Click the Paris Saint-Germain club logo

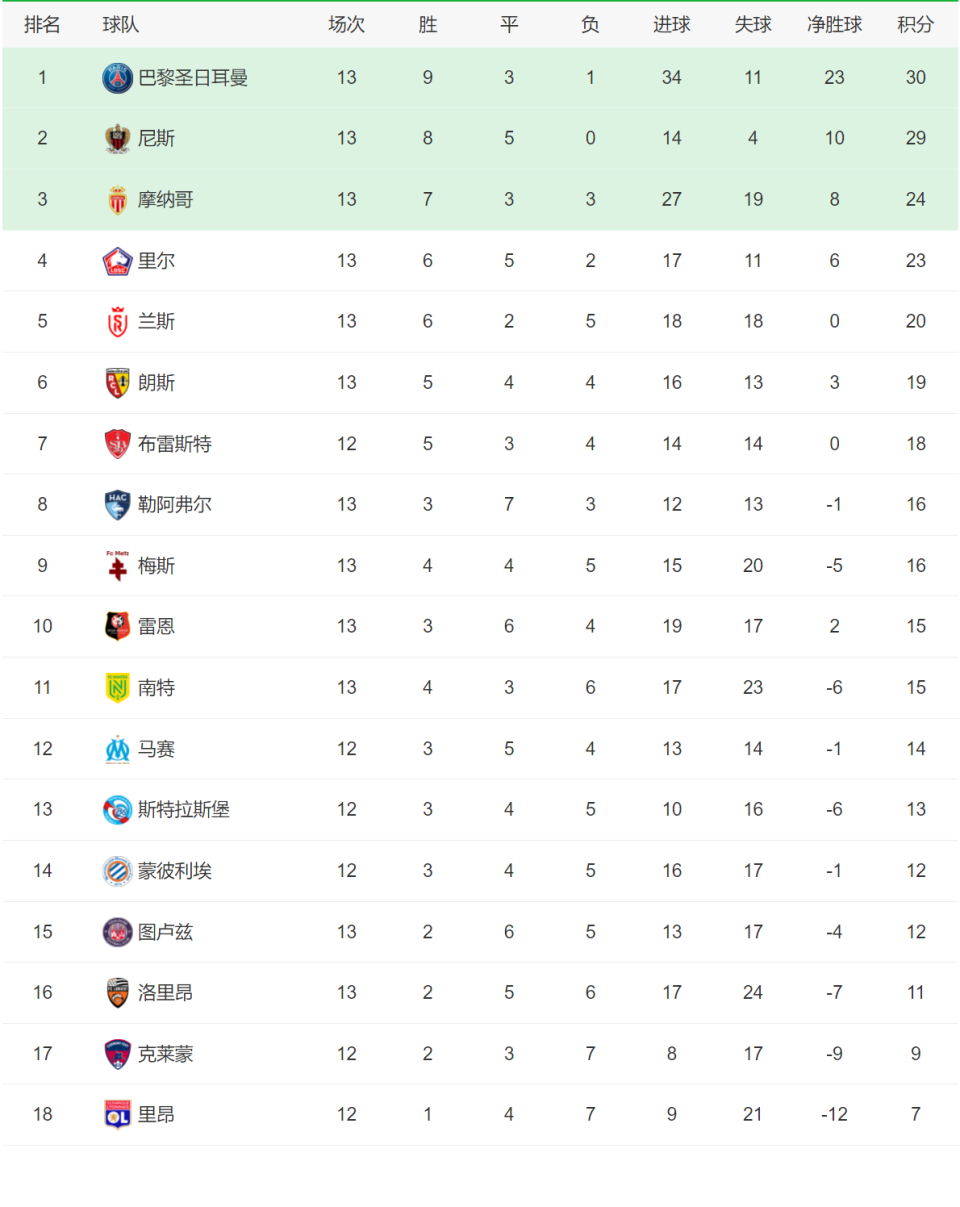point(117,78)
